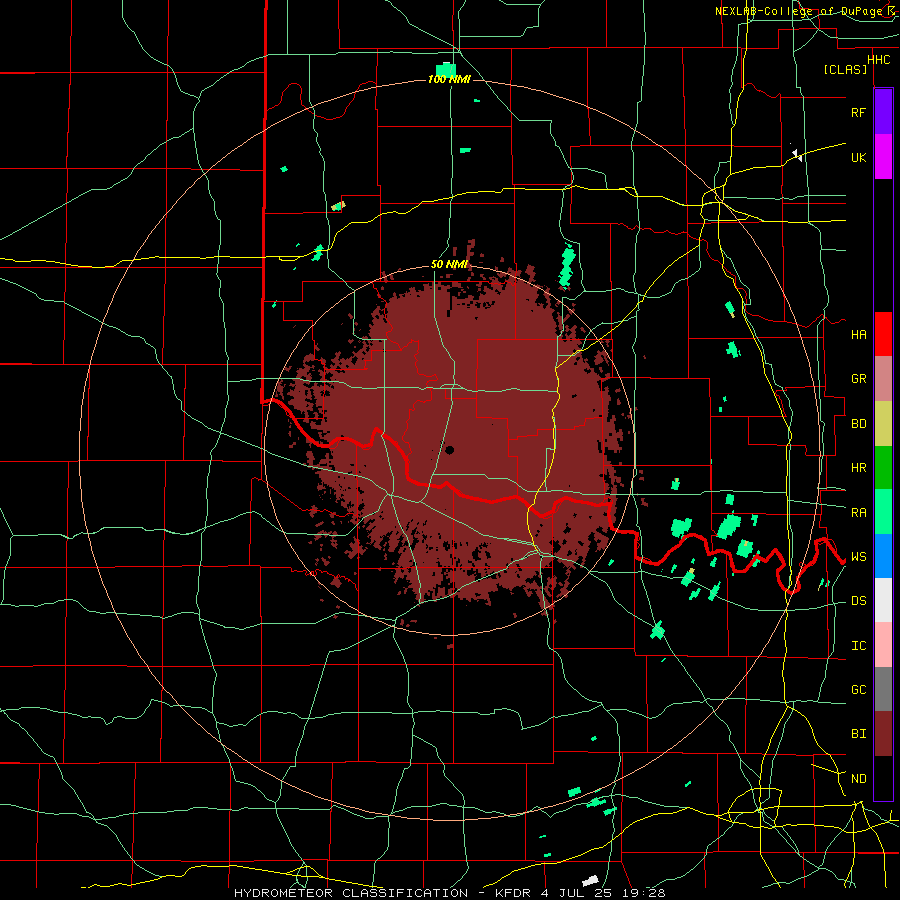Click the HA legend label
Image resolution: width=900 pixels, height=900 pixels.
pyautogui.click(x=858, y=335)
